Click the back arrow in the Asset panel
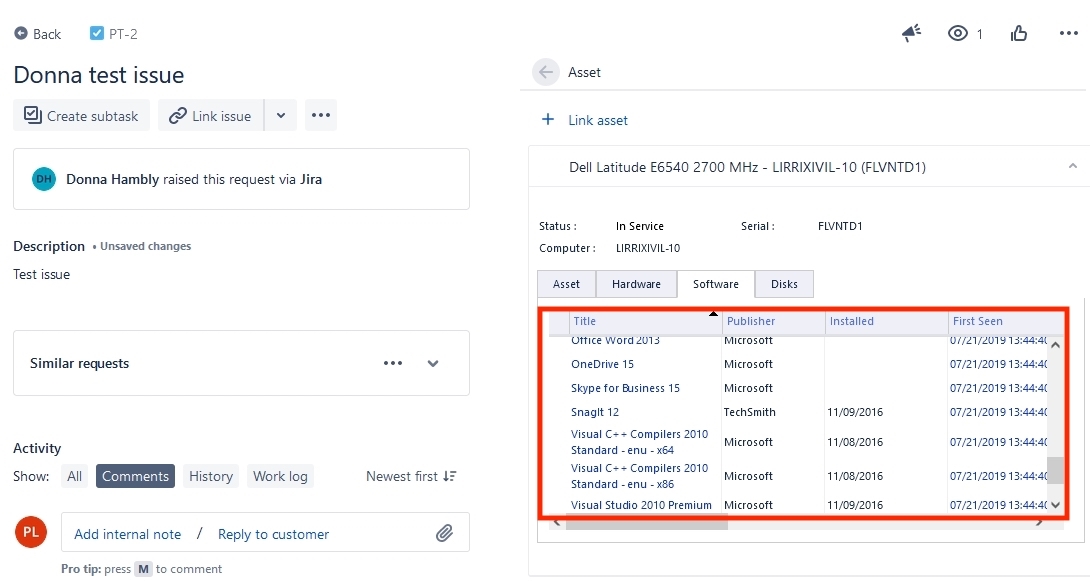Viewport: 1090px width, 581px height. (x=546, y=71)
